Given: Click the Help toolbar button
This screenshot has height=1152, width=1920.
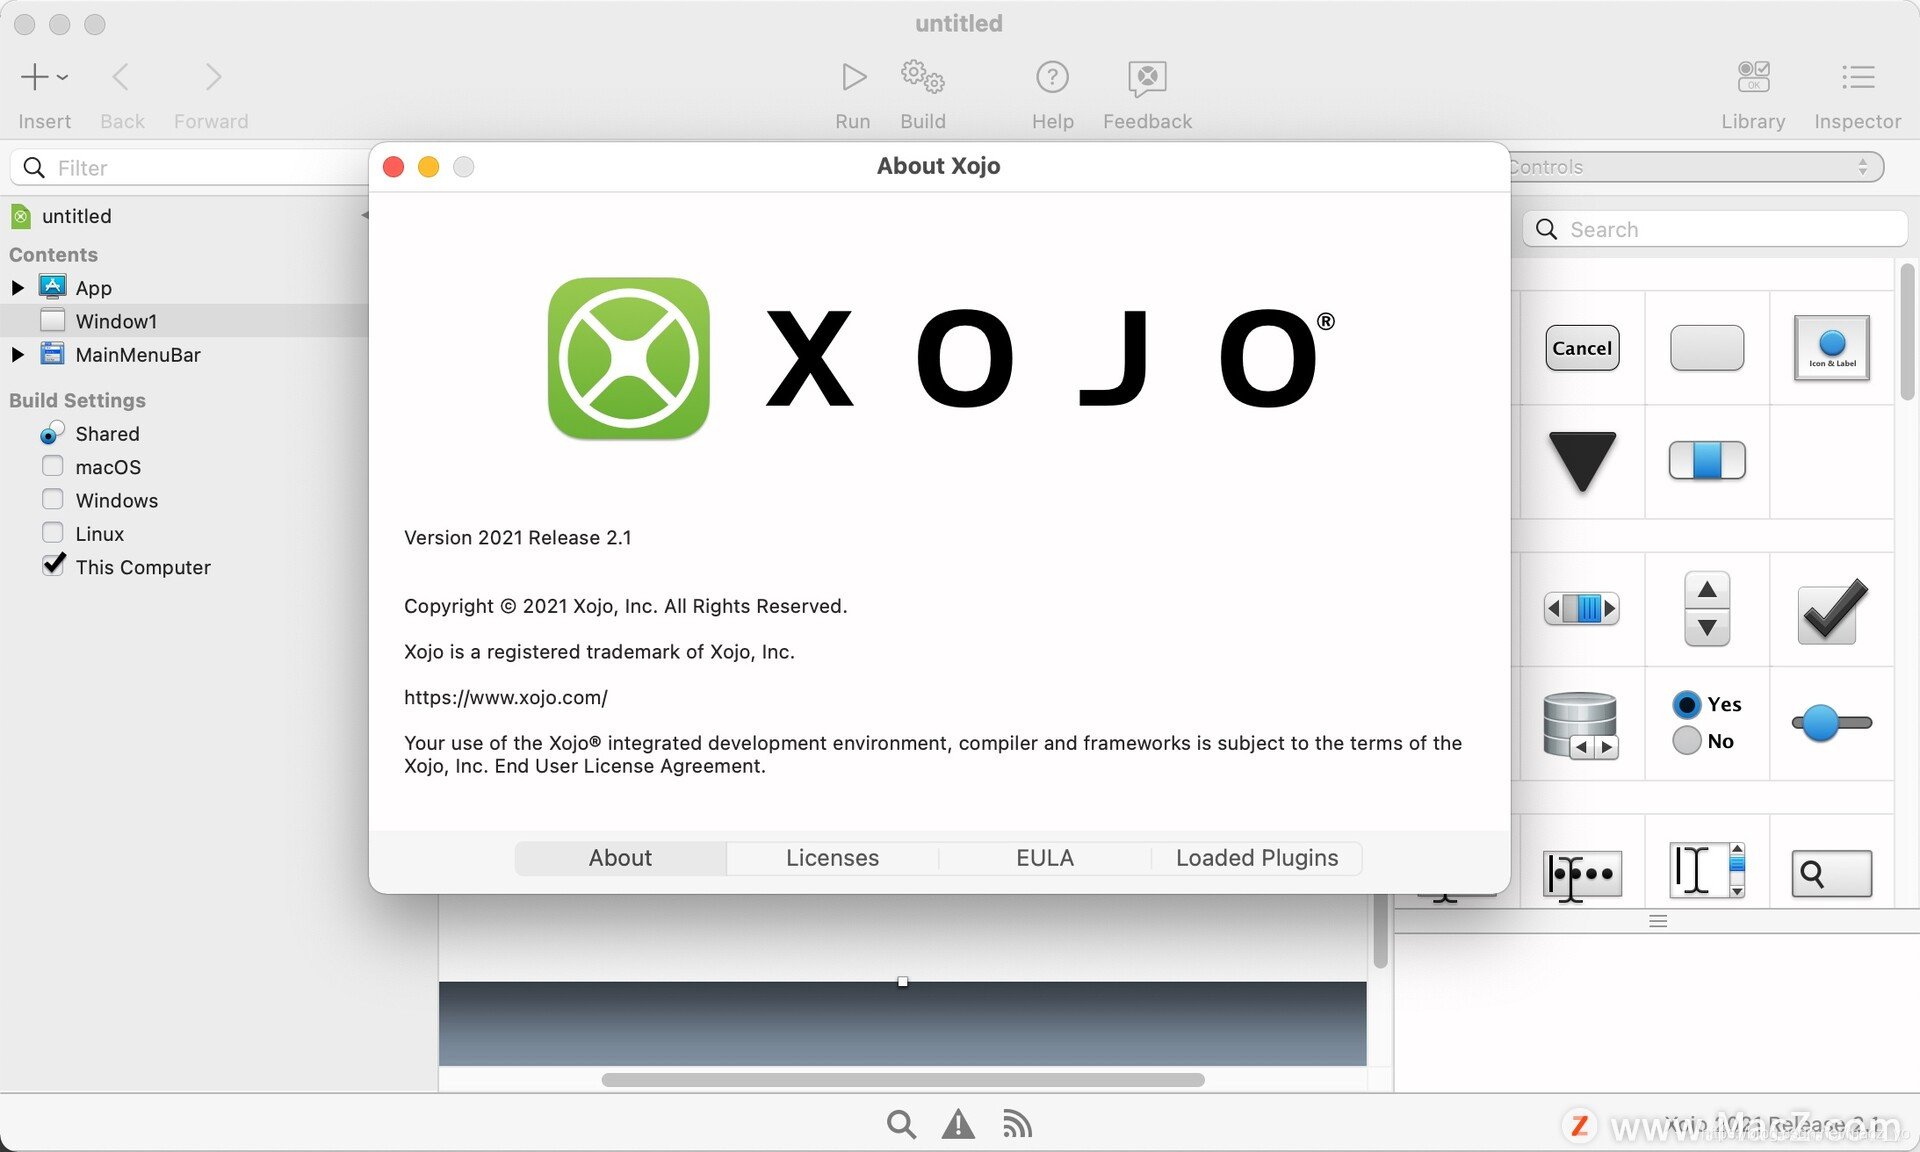Looking at the screenshot, I should click(1052, 77).
